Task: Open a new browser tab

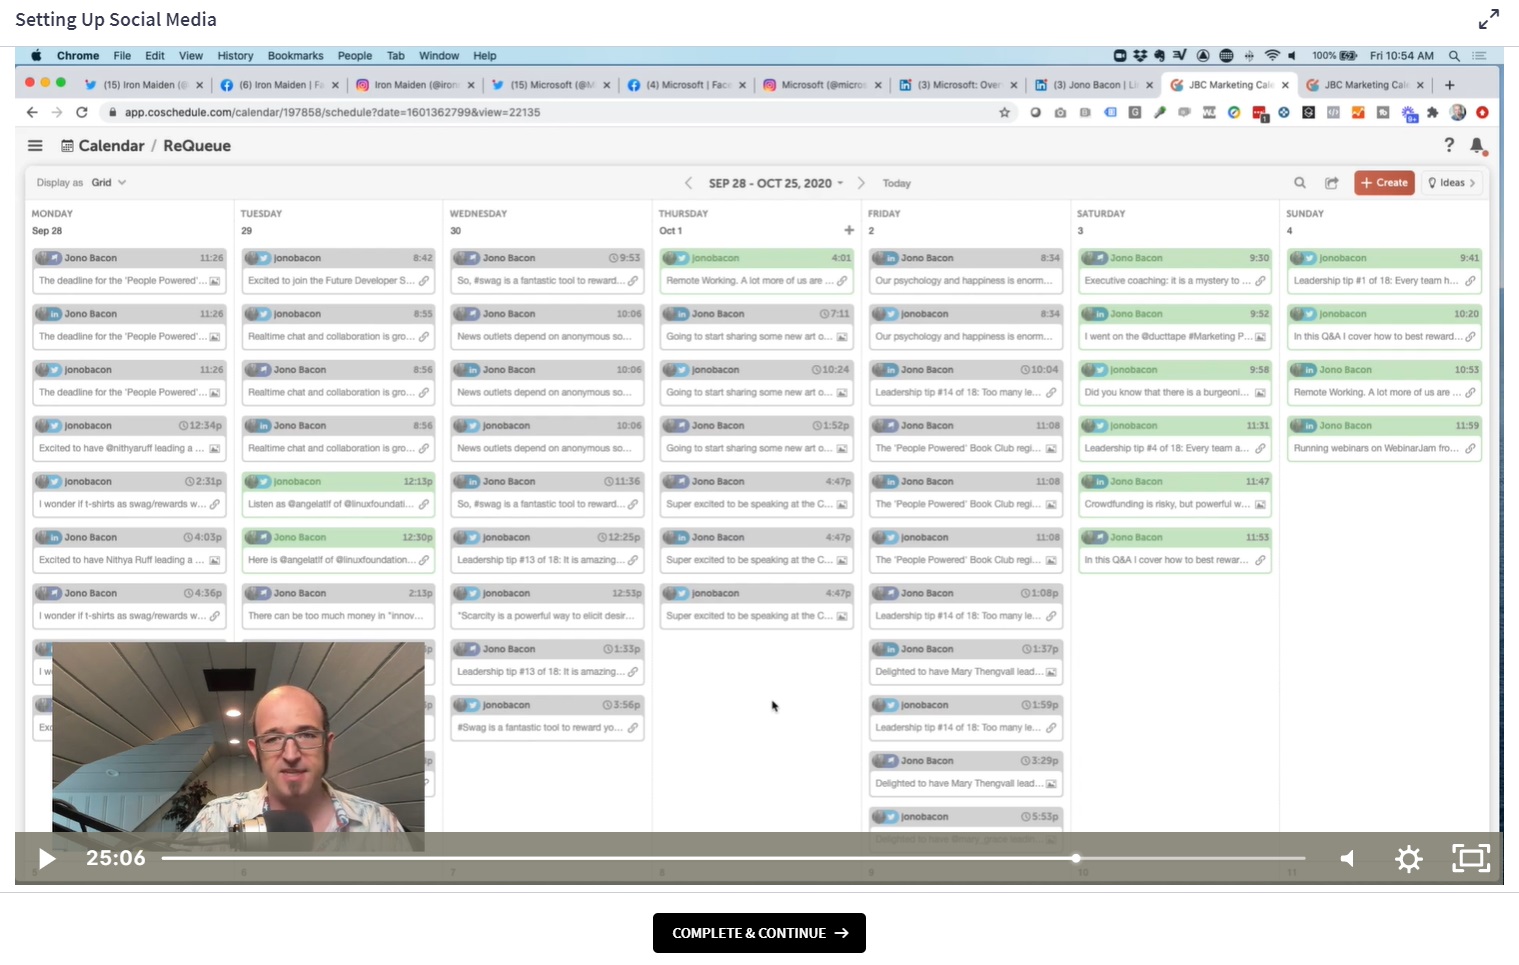Action: click(1449, 85)
